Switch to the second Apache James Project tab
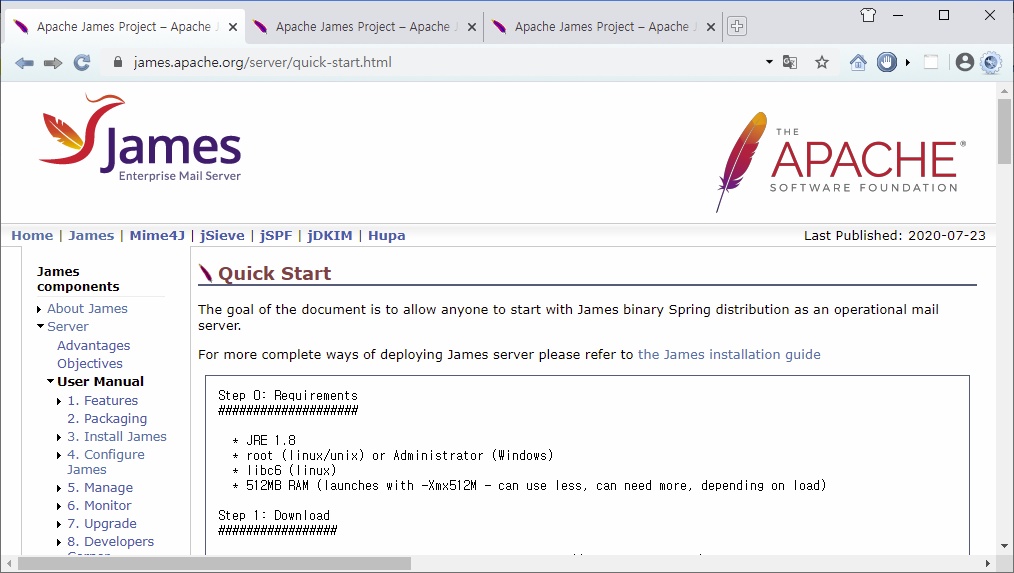Screen dimensions: 1014x573 click(x=364, y=27)
